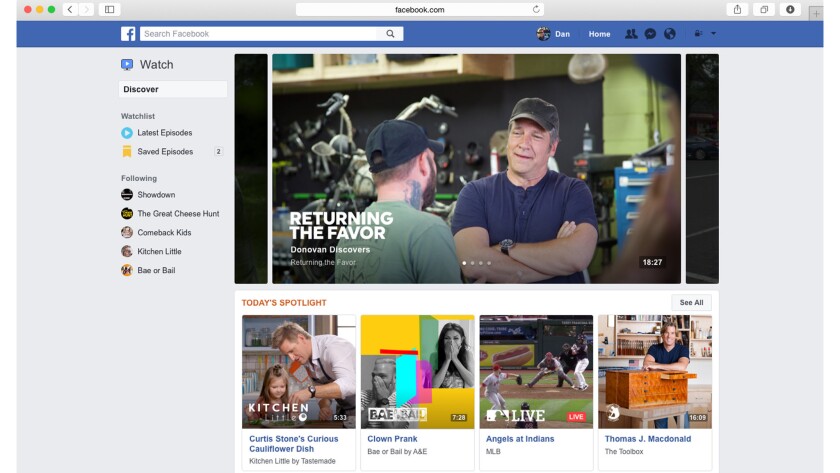Click 'Bae or Bail by A&E' text
Screen dimensions: 840x473
coord(397,452)
